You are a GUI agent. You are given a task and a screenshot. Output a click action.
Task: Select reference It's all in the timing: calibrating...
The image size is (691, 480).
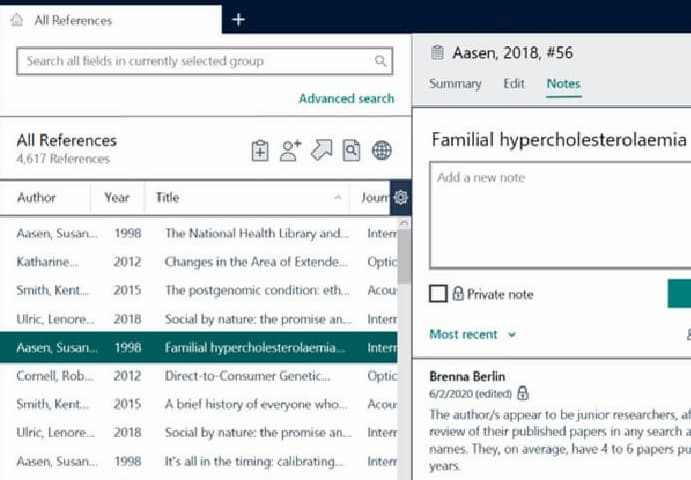click(x=198, y=461)
